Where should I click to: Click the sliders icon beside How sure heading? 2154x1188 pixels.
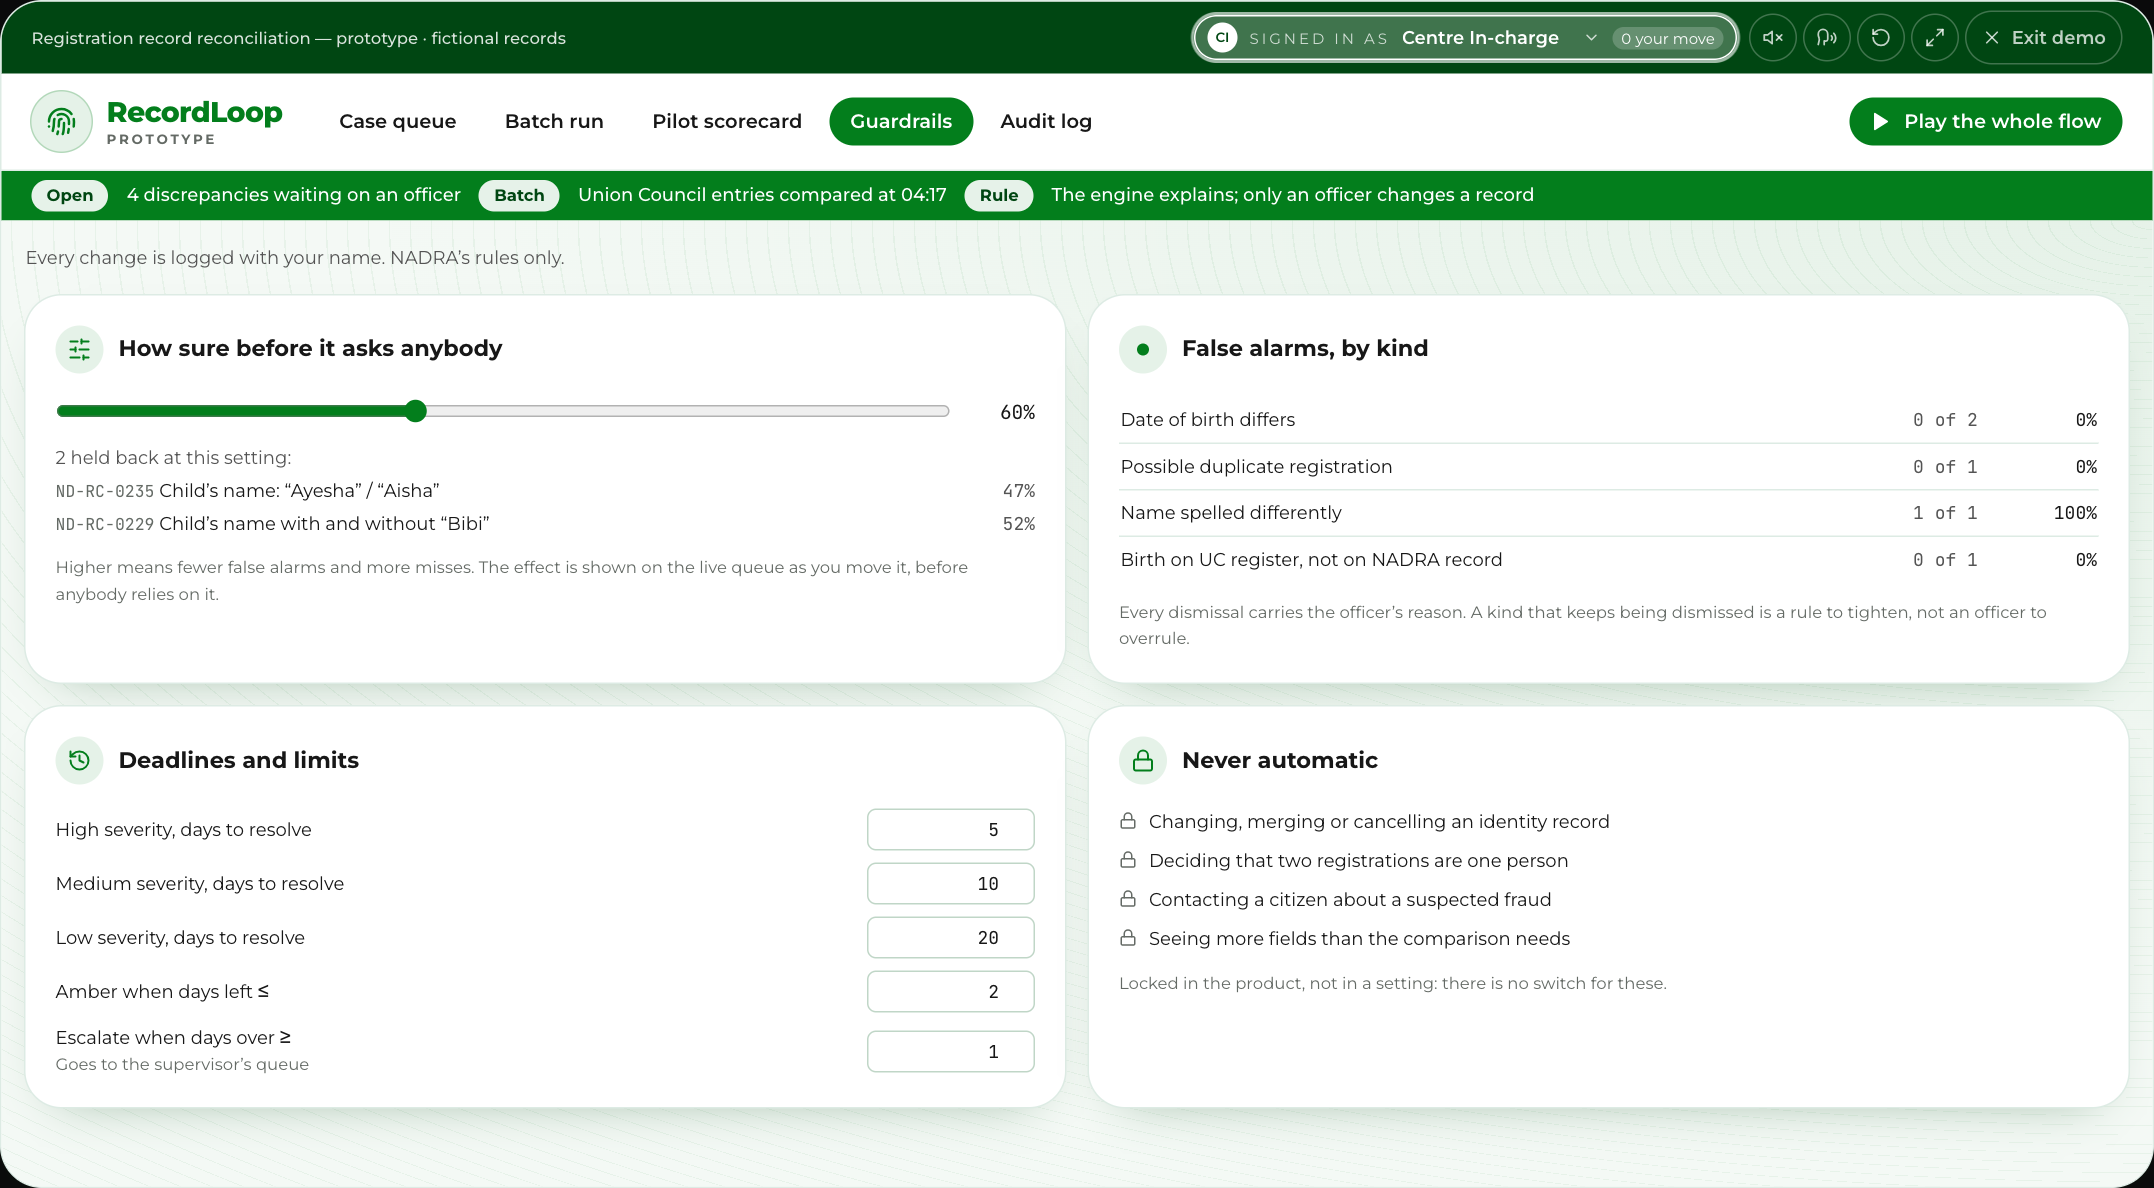click(80, 349)
